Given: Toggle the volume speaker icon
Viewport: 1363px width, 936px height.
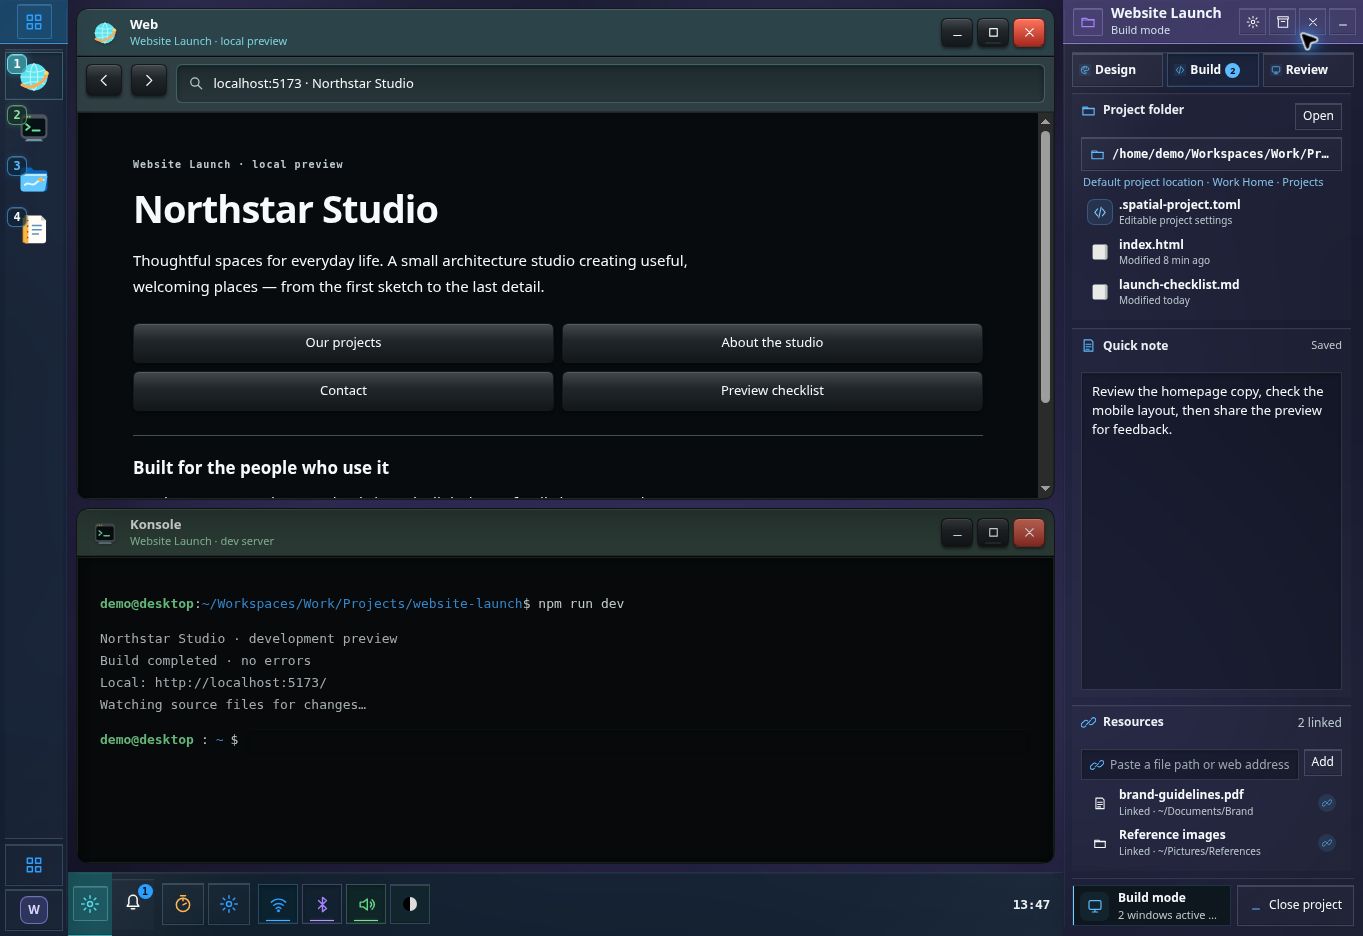Looking at the screenshot, I should point(366,904).
